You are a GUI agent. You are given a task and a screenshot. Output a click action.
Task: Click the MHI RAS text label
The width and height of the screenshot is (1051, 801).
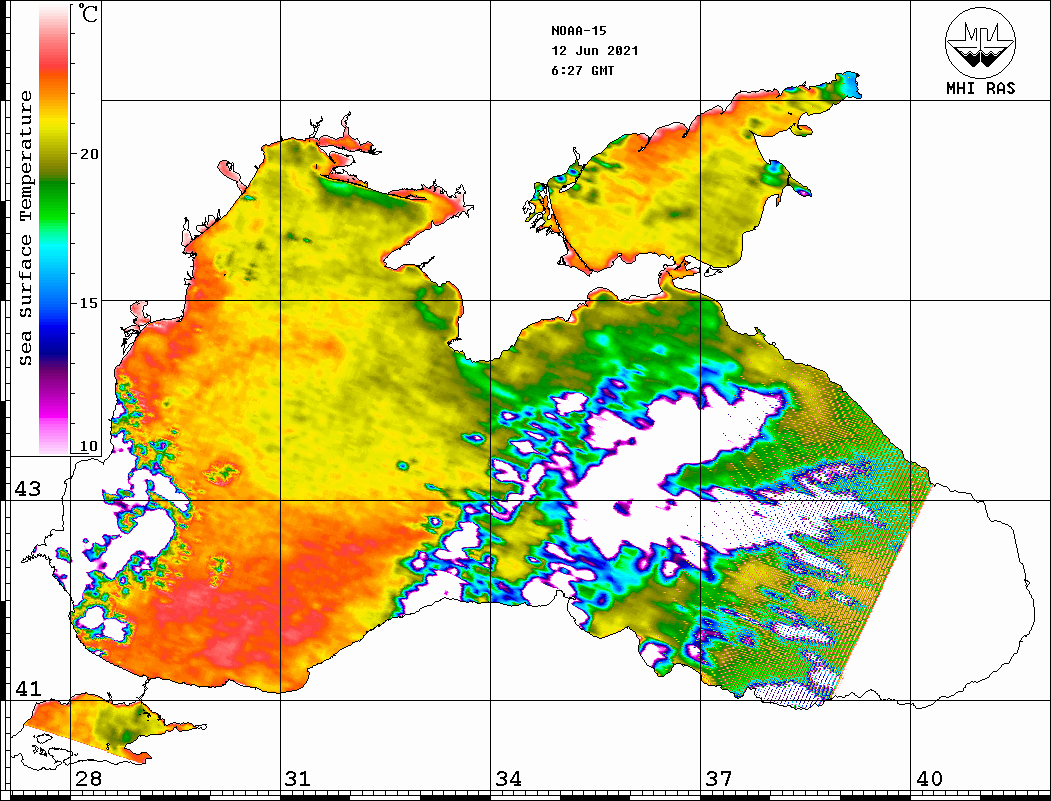coord(980,89)
